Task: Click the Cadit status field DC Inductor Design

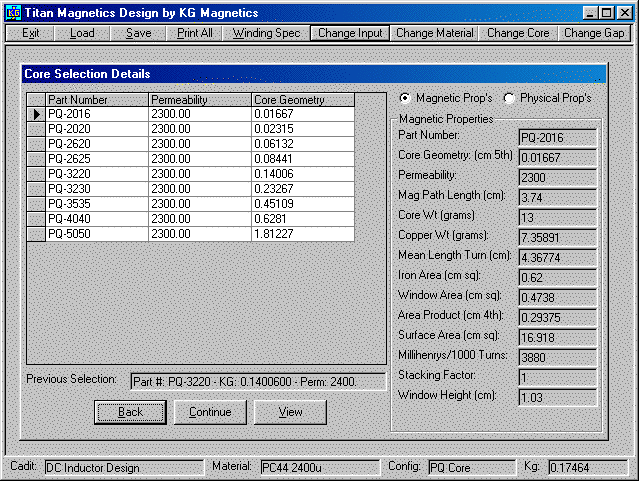Action: 124,468
